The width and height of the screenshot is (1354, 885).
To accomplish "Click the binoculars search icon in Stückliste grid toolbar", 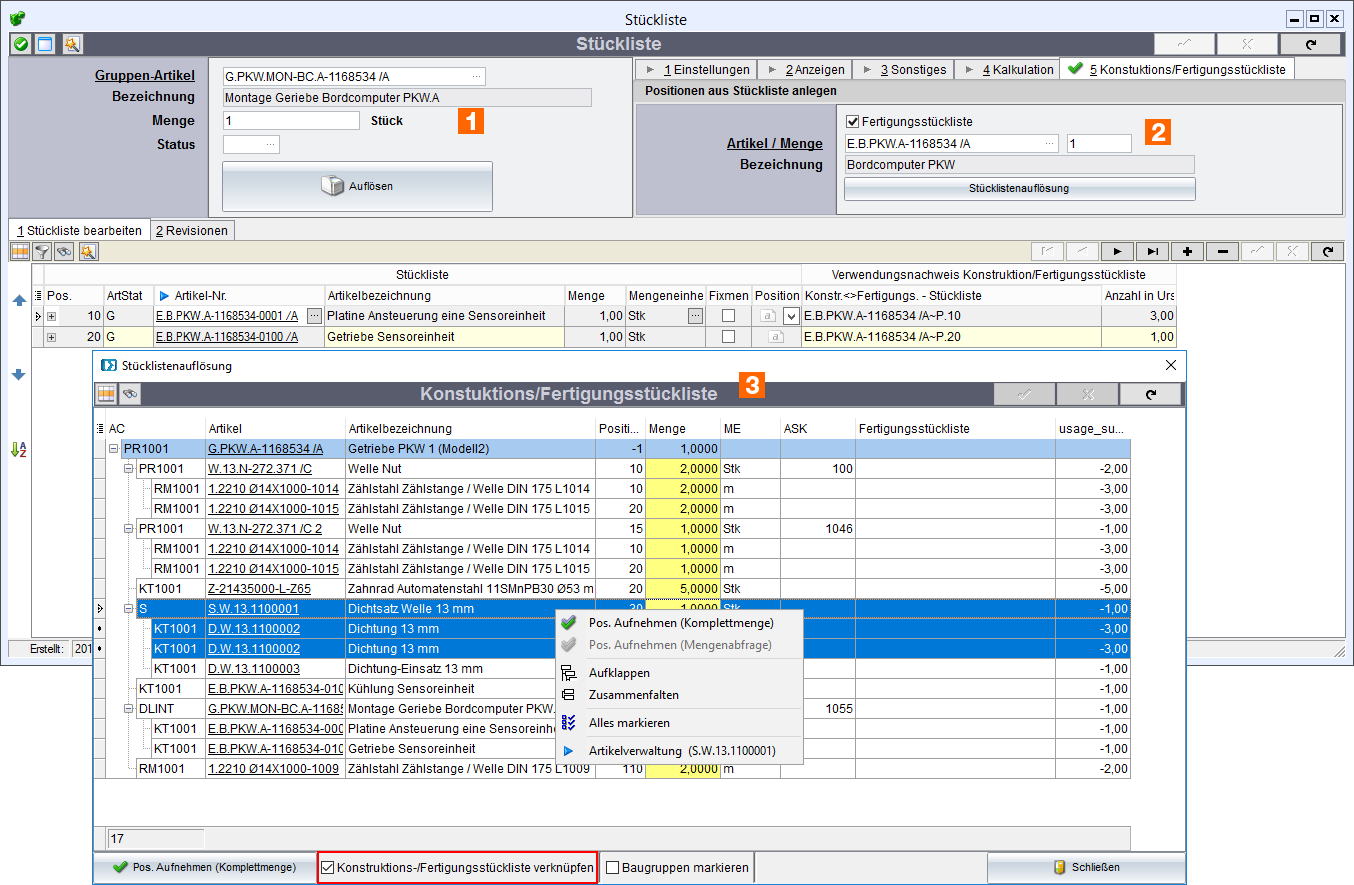I will 64,252.
